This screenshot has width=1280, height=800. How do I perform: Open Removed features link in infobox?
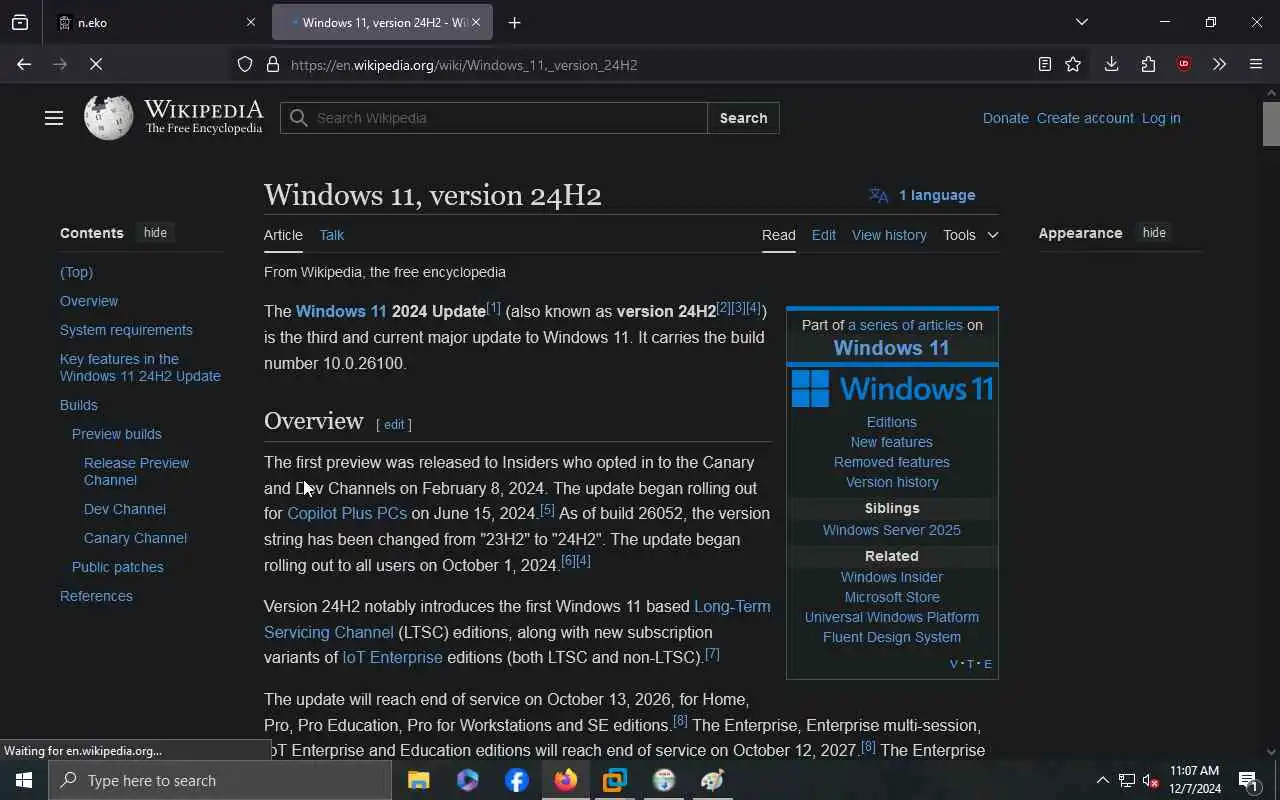pyautogui.click(x=892, y=462)
